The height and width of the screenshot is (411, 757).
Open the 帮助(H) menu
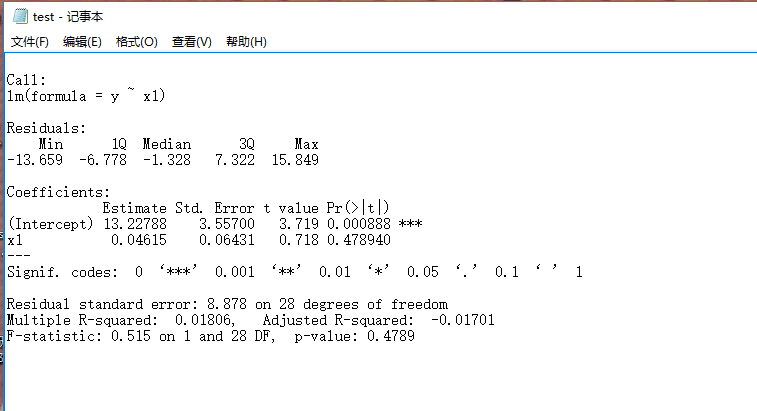pos(246,42)
